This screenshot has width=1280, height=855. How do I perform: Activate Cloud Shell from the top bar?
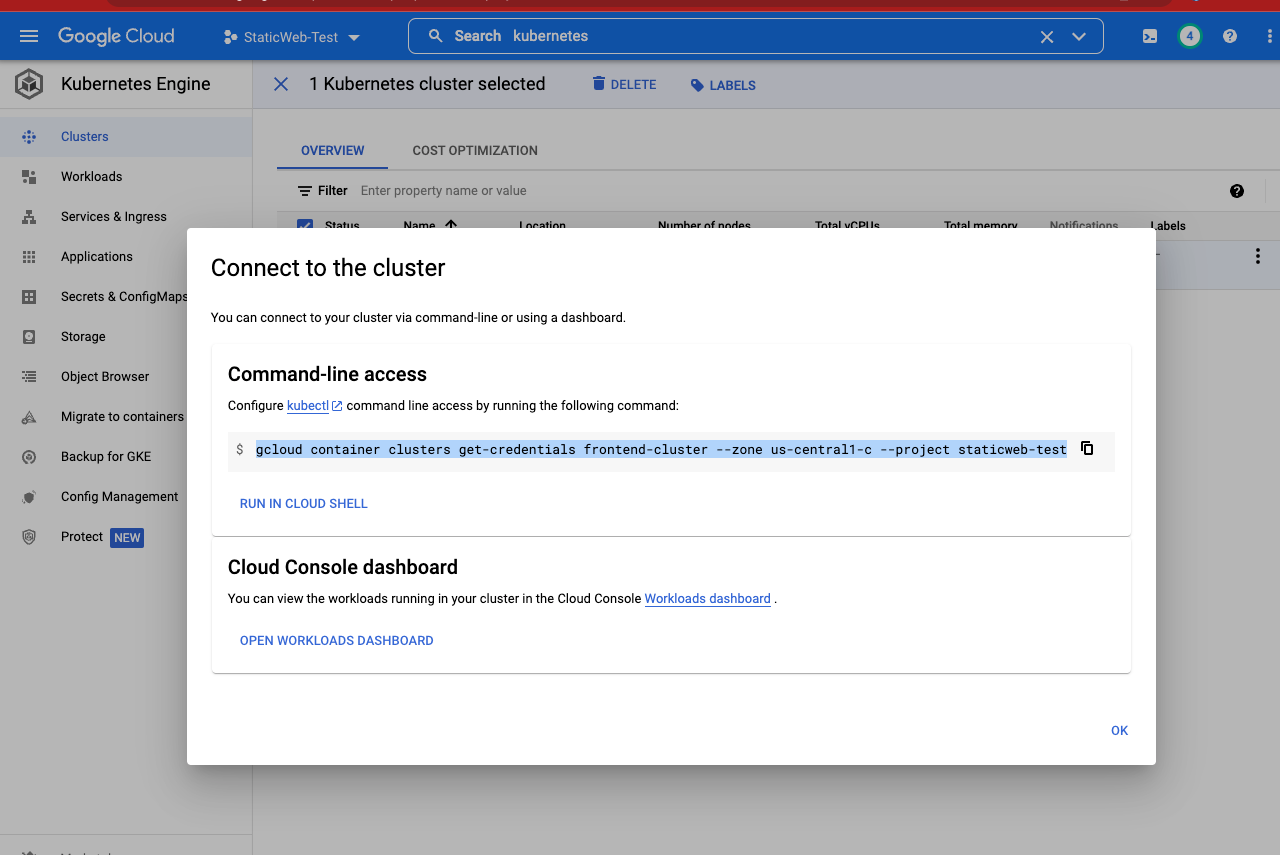(1149, 35)
